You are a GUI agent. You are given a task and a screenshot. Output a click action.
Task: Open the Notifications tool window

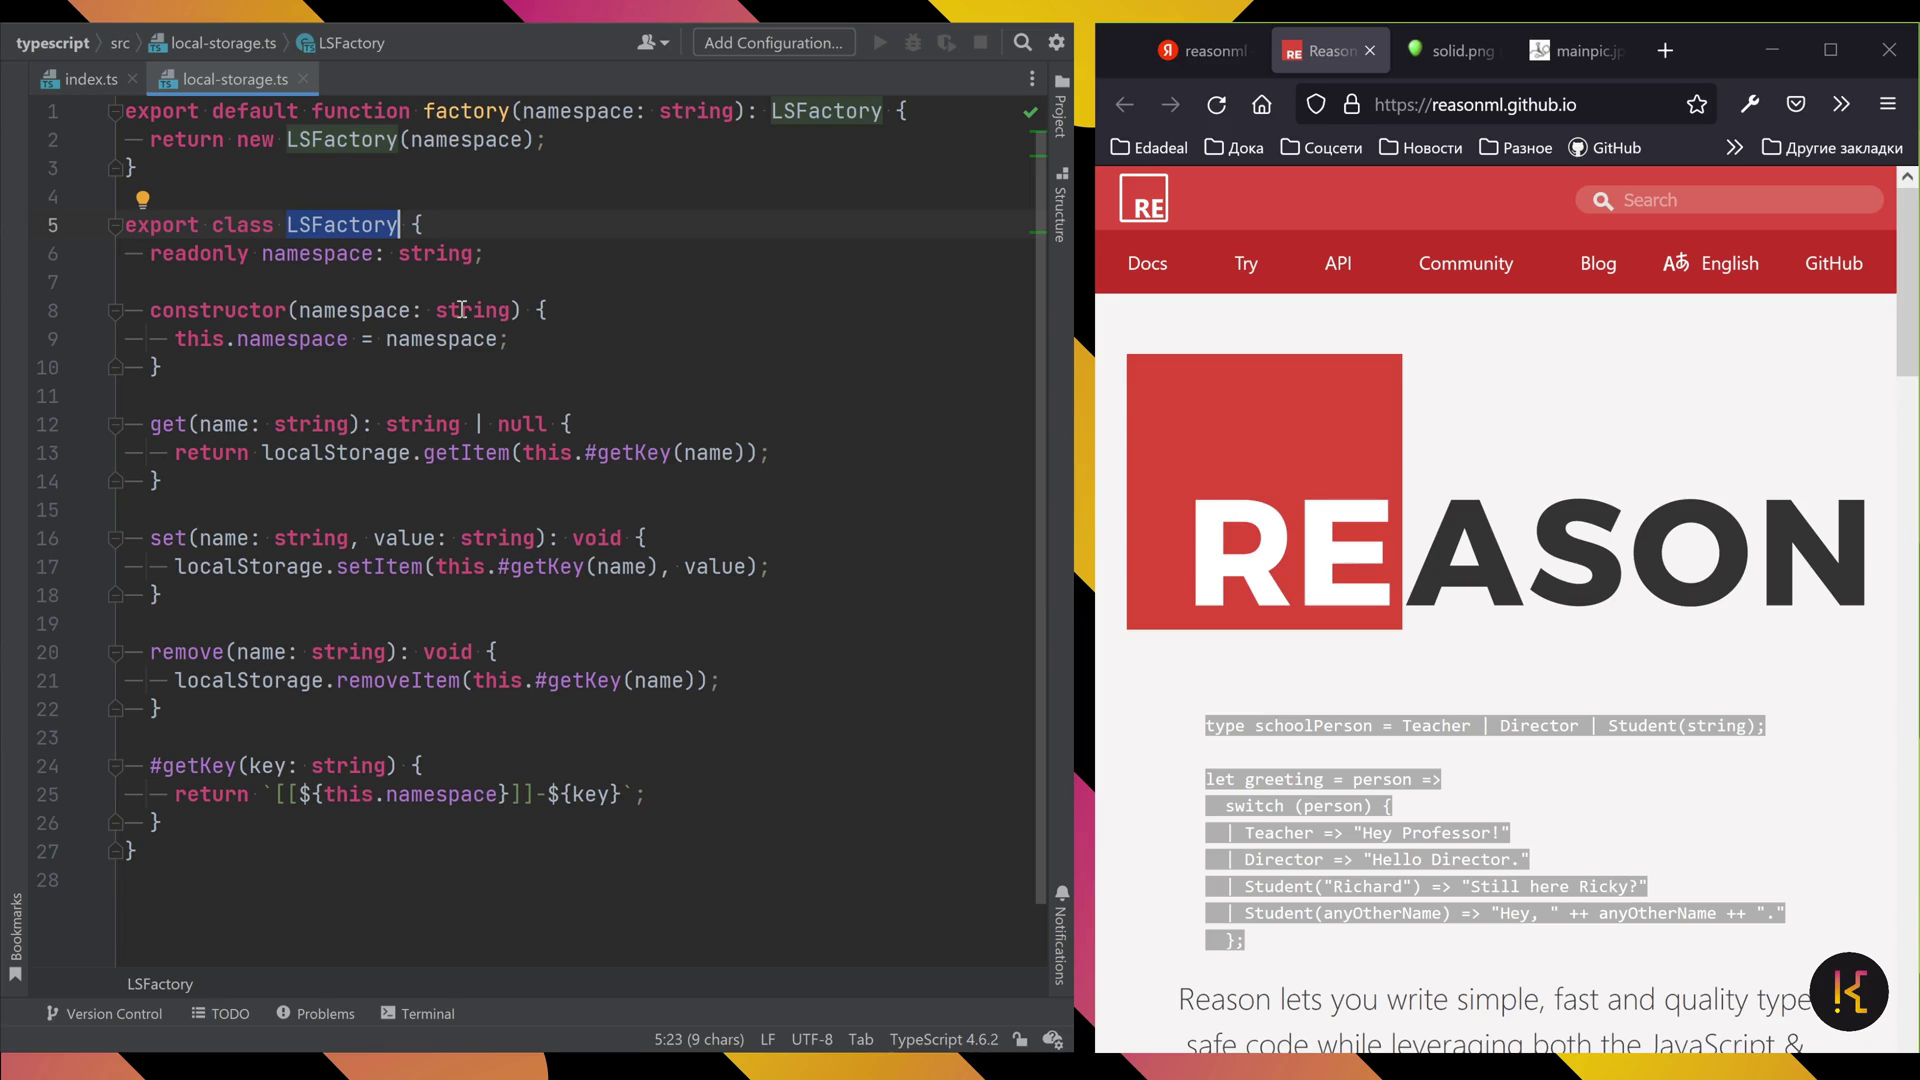[1061, 935]
